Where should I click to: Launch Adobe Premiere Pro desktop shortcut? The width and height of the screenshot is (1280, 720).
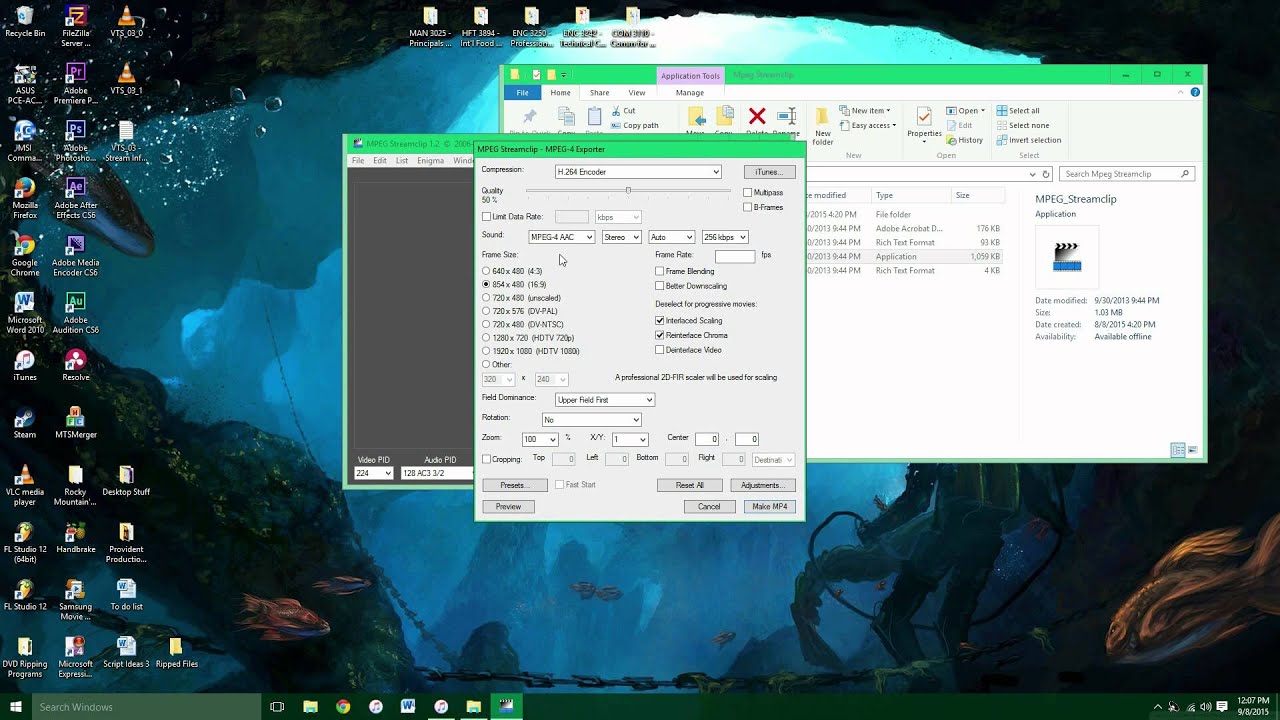click(x=75, y=83)
